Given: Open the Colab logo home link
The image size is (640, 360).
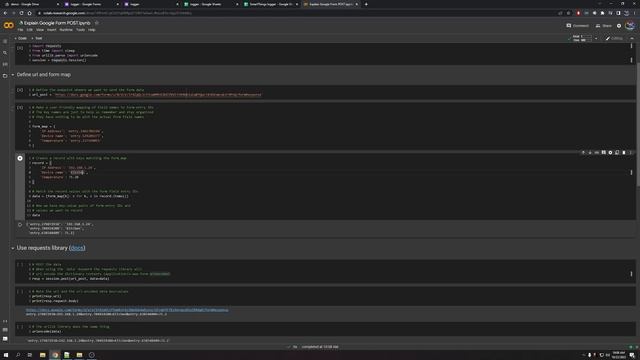Looking at the screenshot, I should [9, 26].
